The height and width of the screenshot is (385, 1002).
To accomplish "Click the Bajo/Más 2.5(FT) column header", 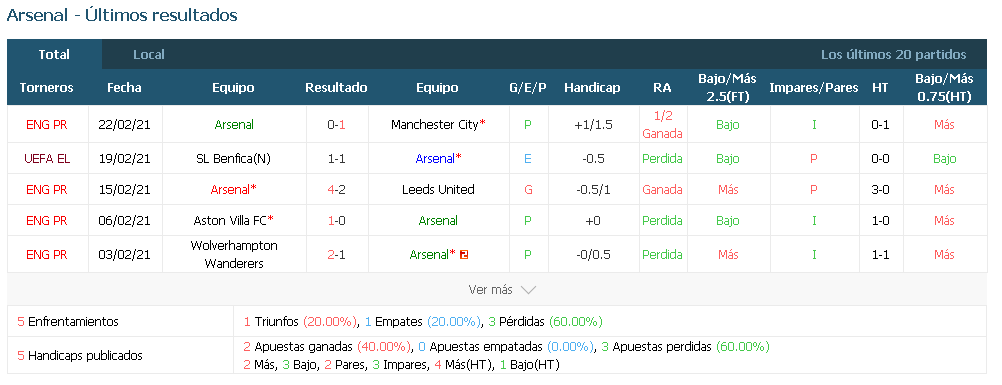I will tap(727, 88).
